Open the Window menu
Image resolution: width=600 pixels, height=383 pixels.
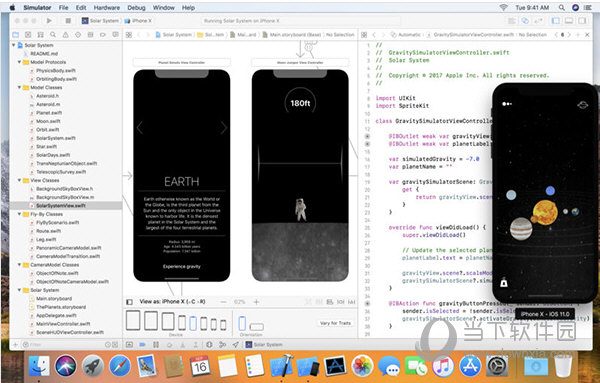[163, 8]
